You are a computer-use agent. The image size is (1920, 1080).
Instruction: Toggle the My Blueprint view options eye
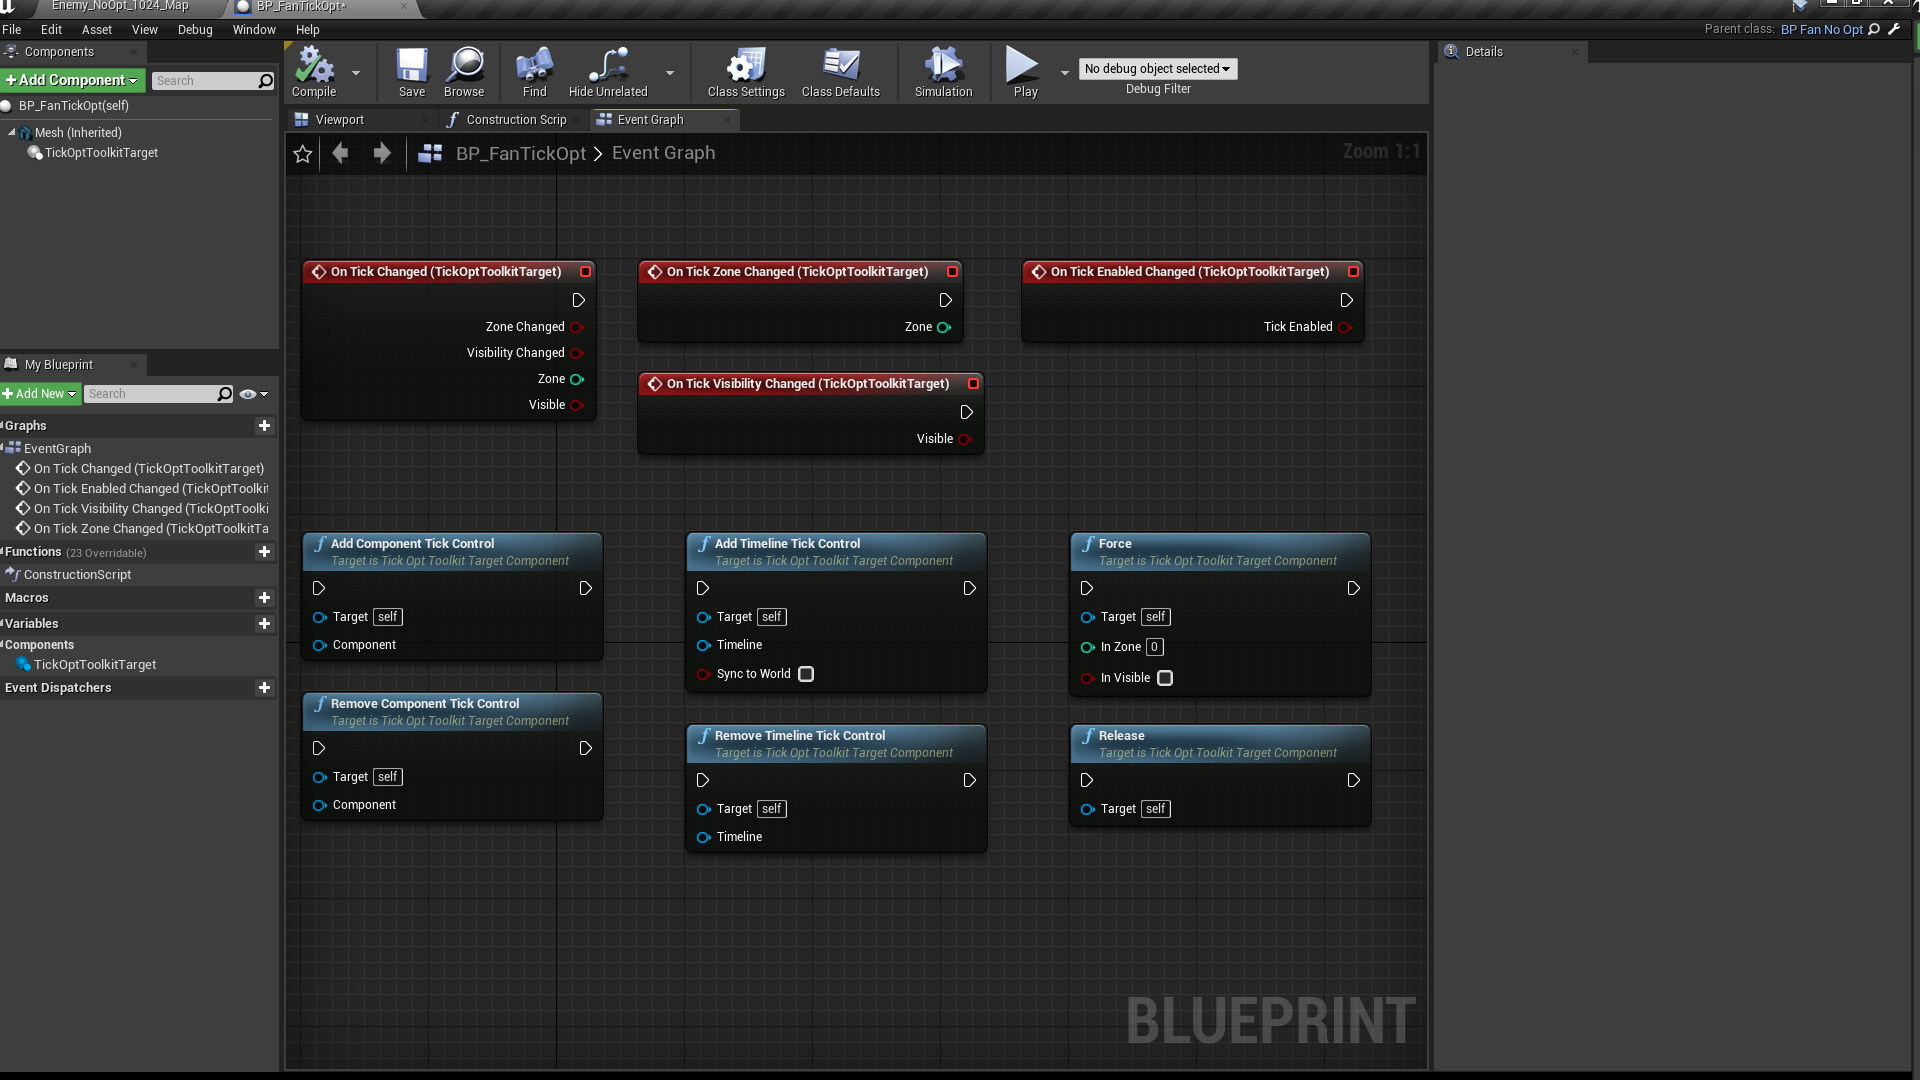(x=248, y=394)
